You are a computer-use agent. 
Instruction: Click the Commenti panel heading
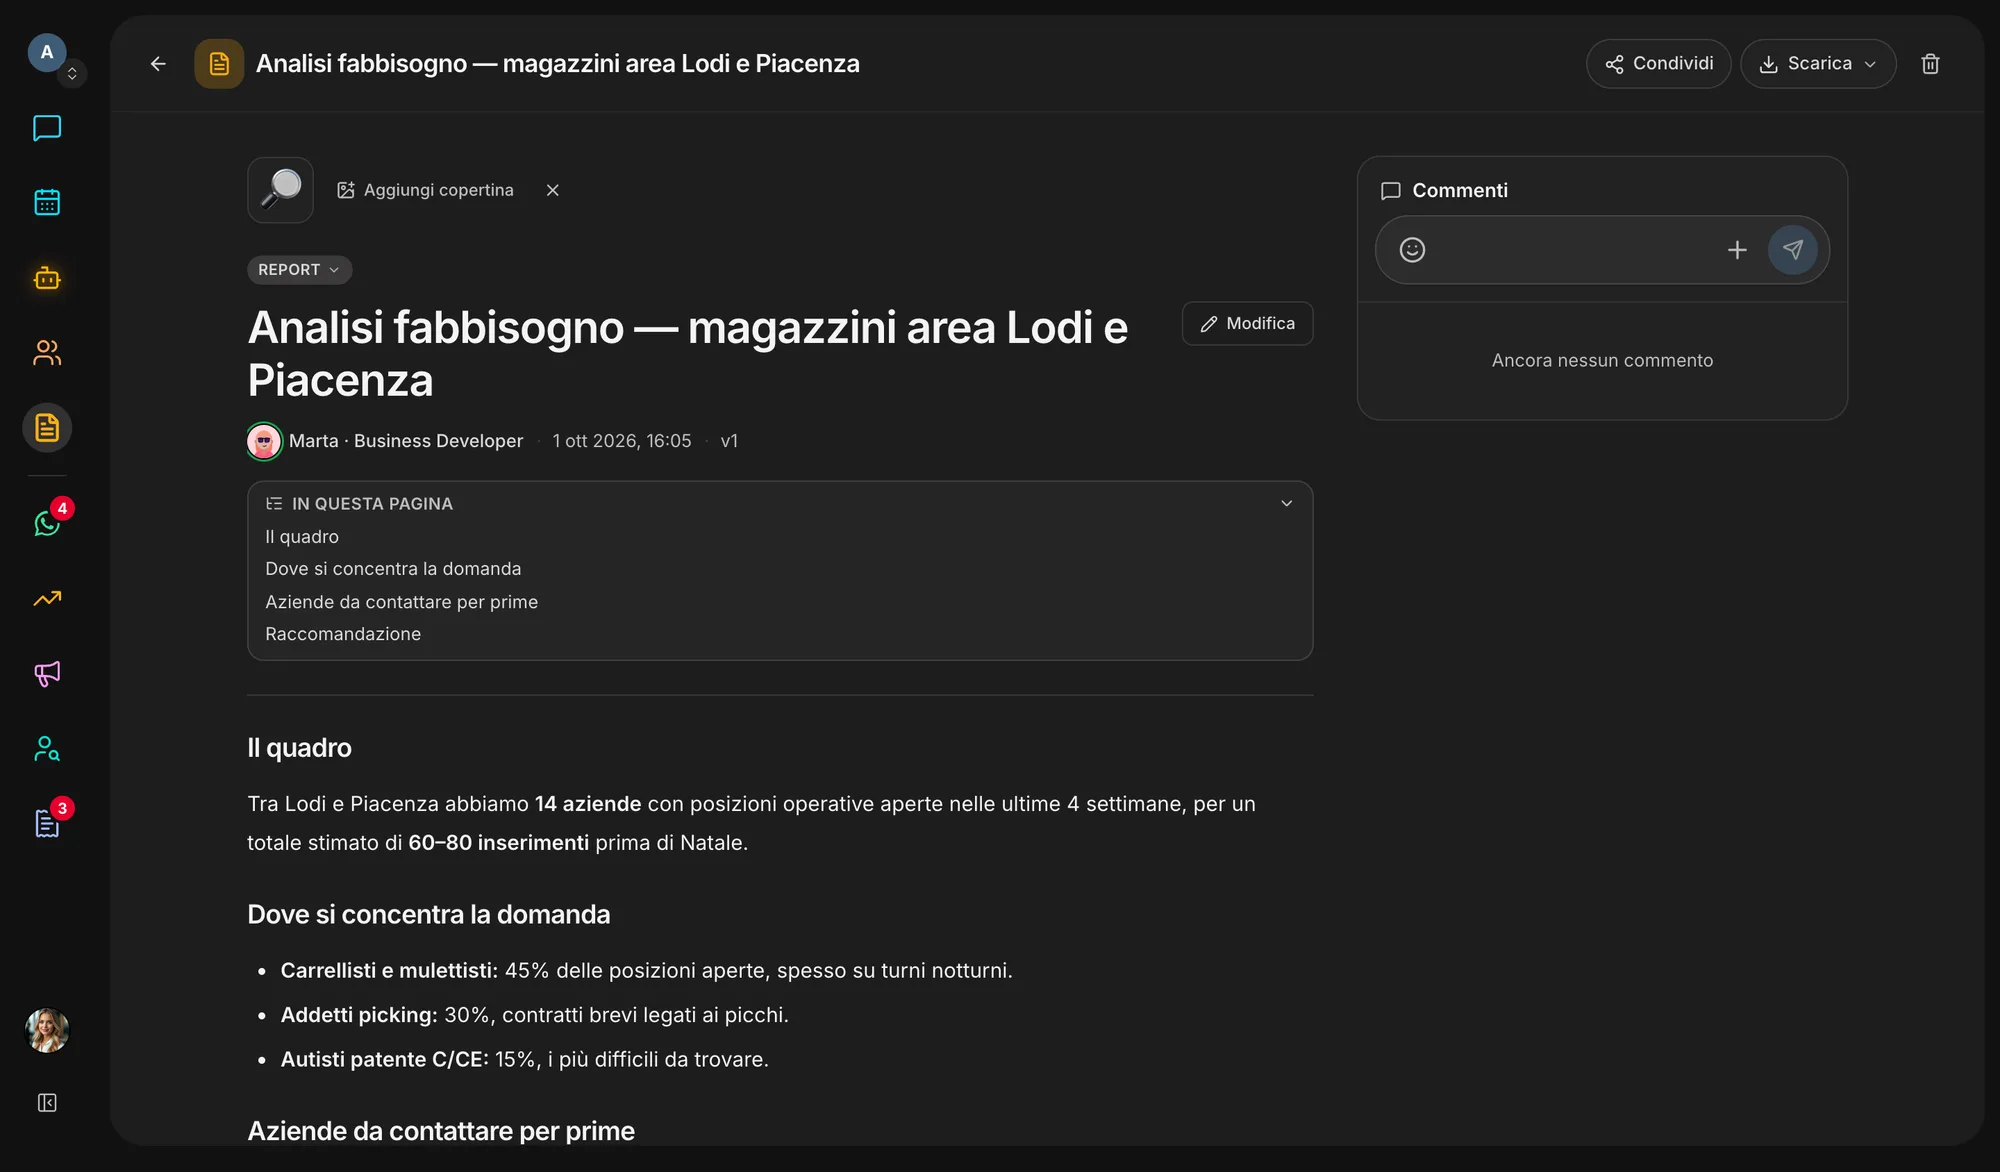tap(1459, 190)
